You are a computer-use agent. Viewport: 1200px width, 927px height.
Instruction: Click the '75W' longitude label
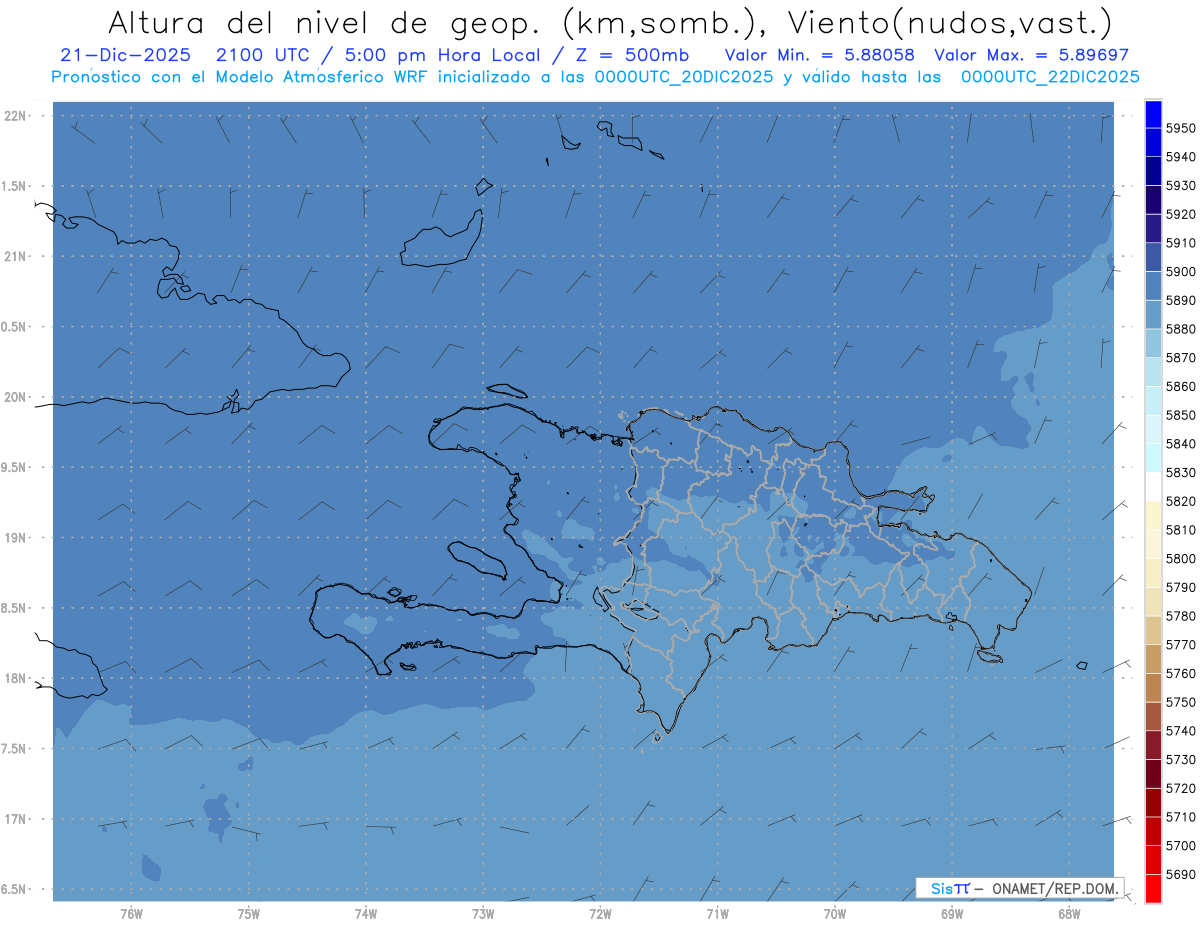pyautogui.click(x=249, y=914)
